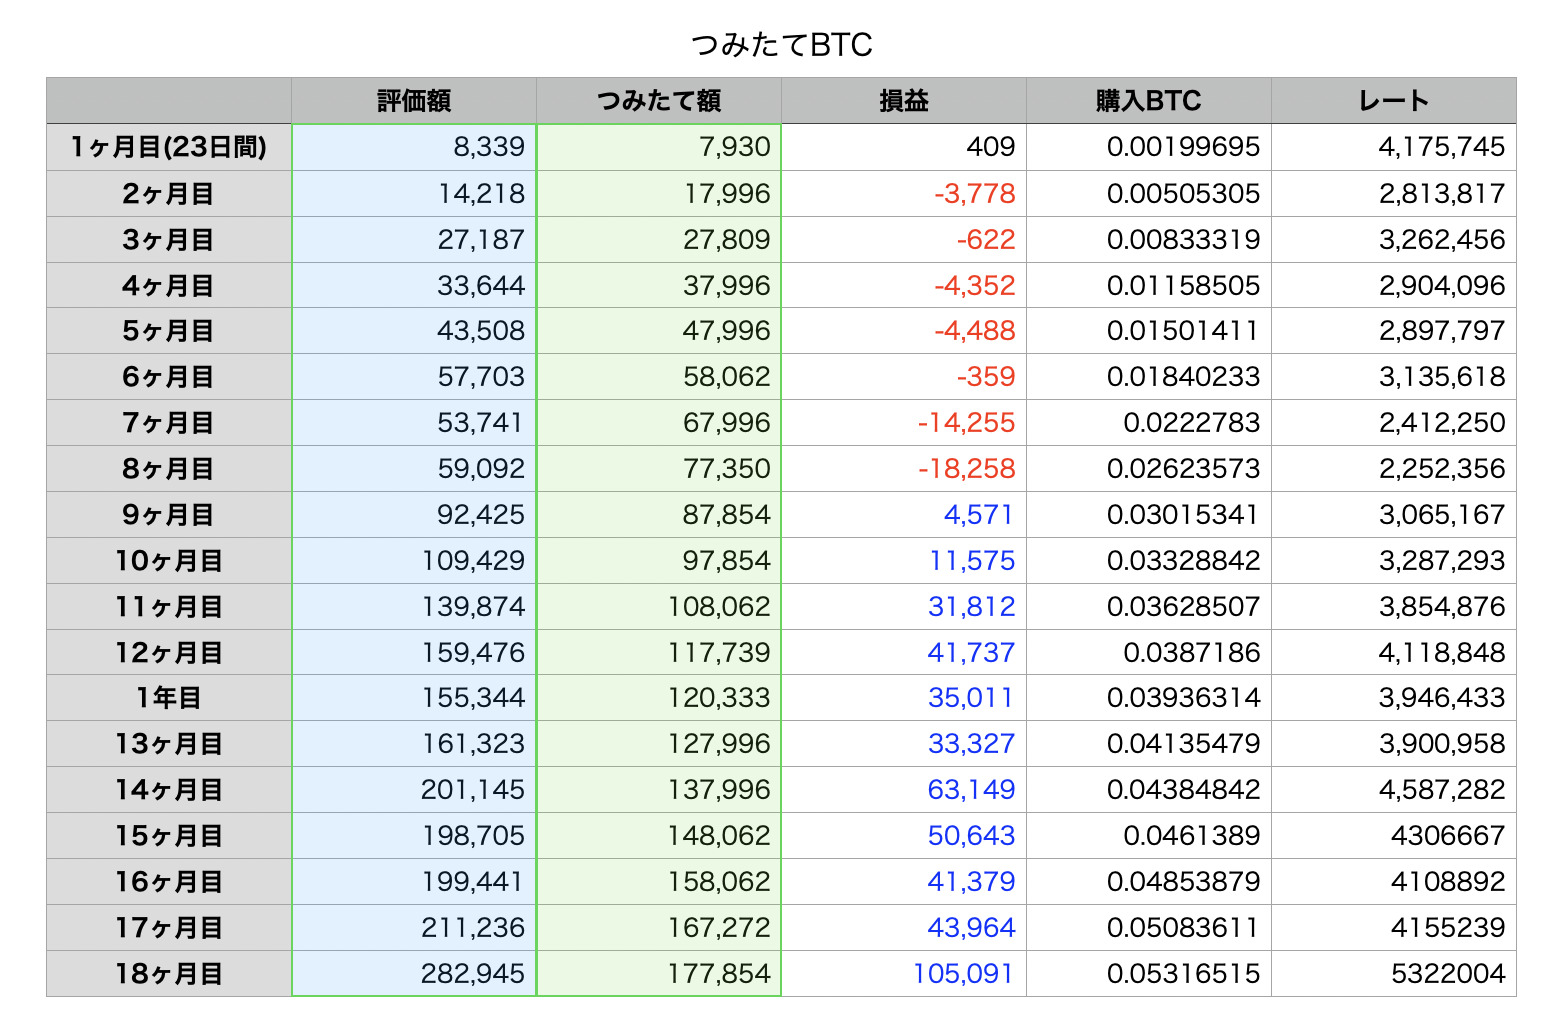
Task: Click the 15ヶ月目 row label
Action: click(169, 835)
